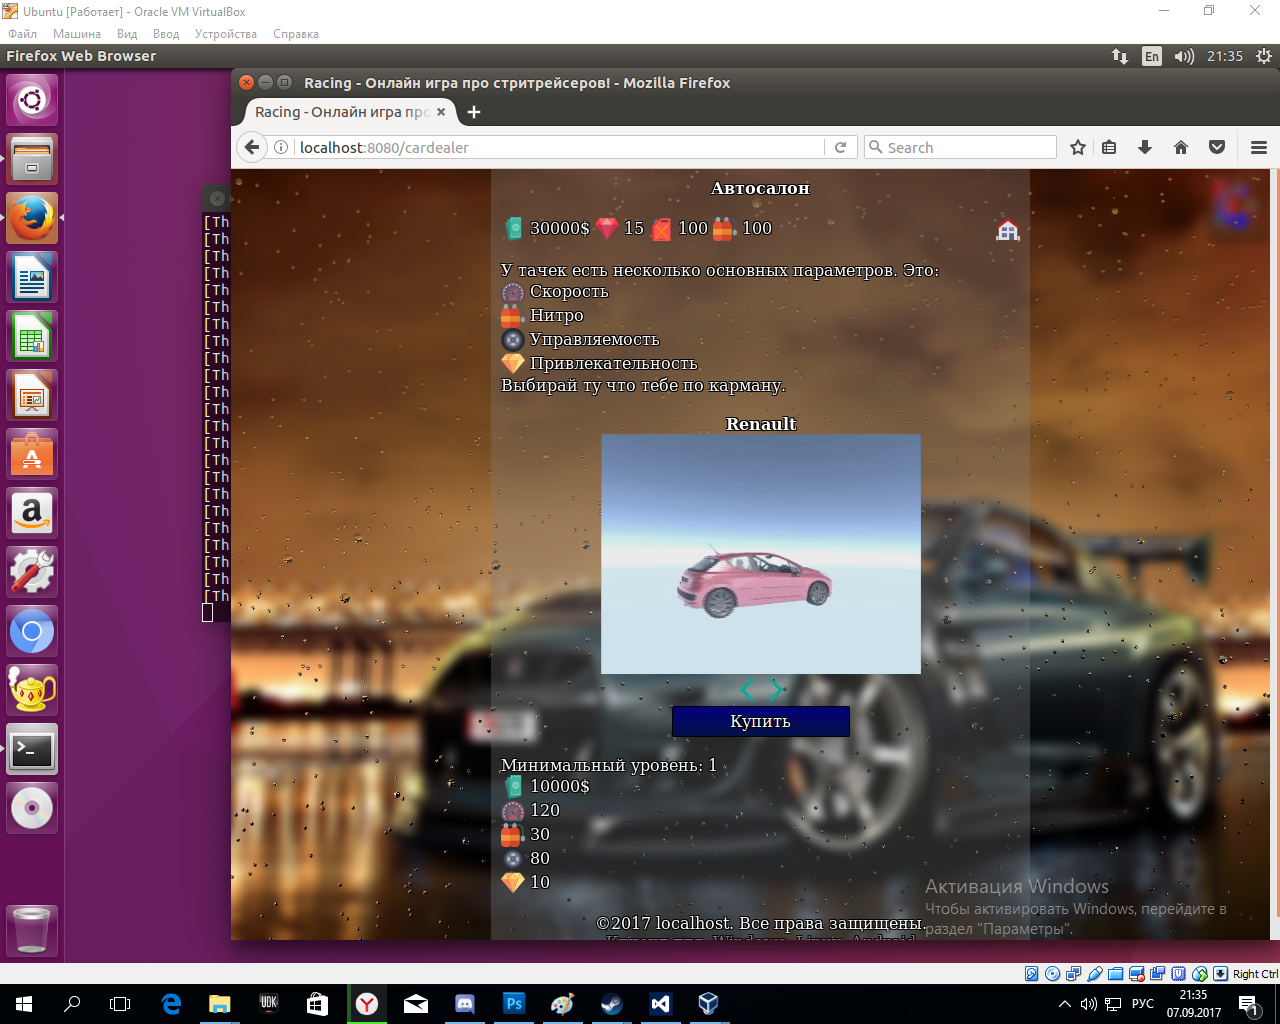Open the Машина menu in VirtualBox
This screenshot has width=1280, height=1024.
pyautogui.click(x=76, y=34)
